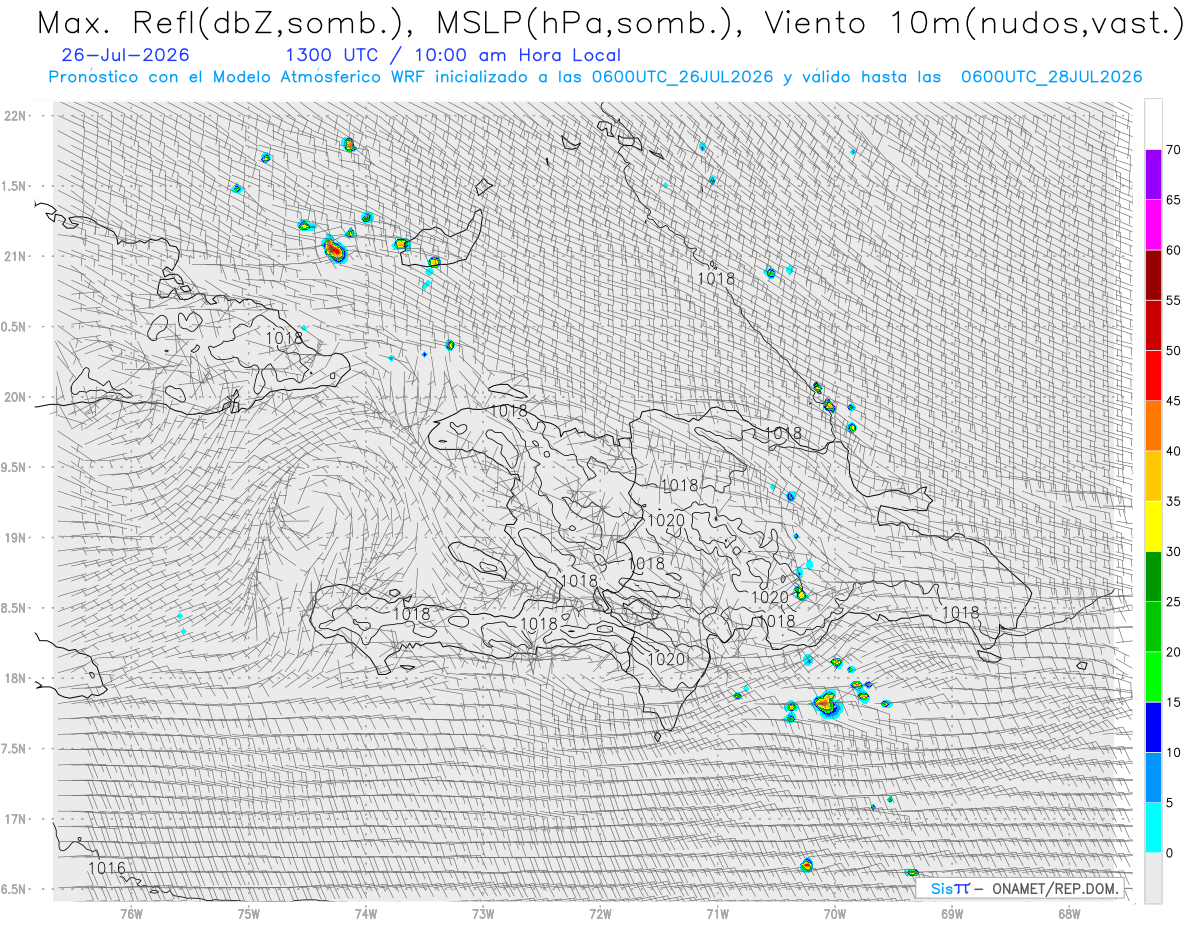Click the colorbar tick label "30"
Viewport: 1200px width, 927px height.
coord(1174,552)
